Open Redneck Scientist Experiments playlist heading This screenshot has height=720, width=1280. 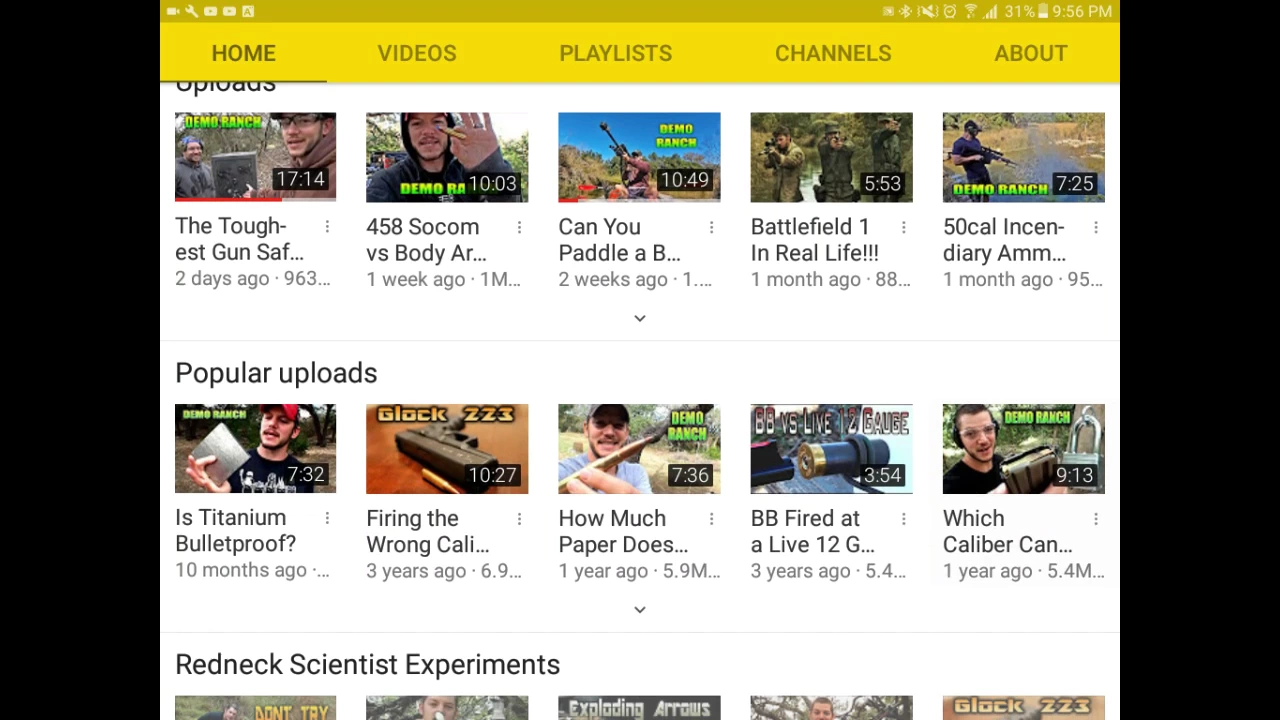(x=367, y=665)
